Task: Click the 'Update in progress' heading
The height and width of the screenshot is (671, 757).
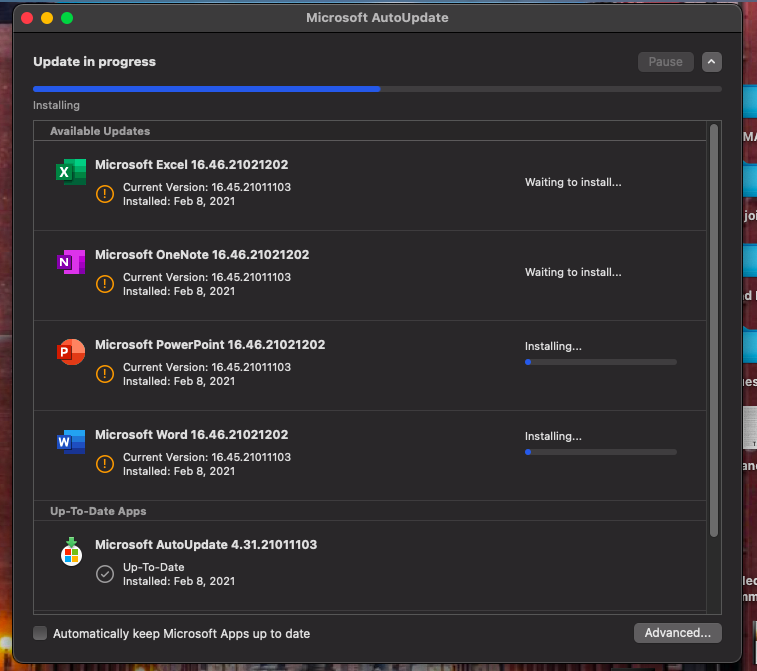Action: [95, 62]
